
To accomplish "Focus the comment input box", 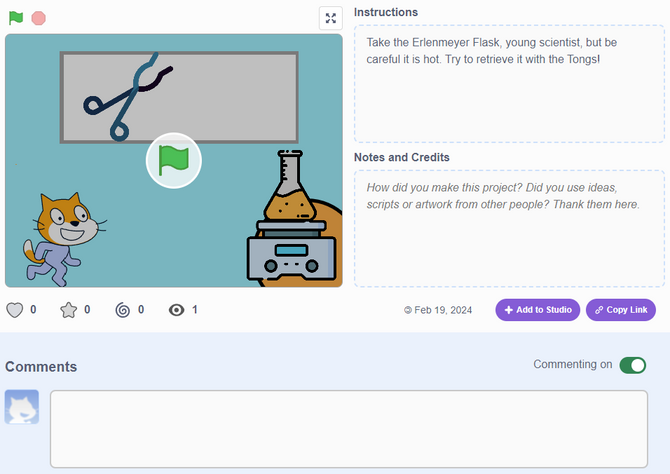I will (349, 429).
